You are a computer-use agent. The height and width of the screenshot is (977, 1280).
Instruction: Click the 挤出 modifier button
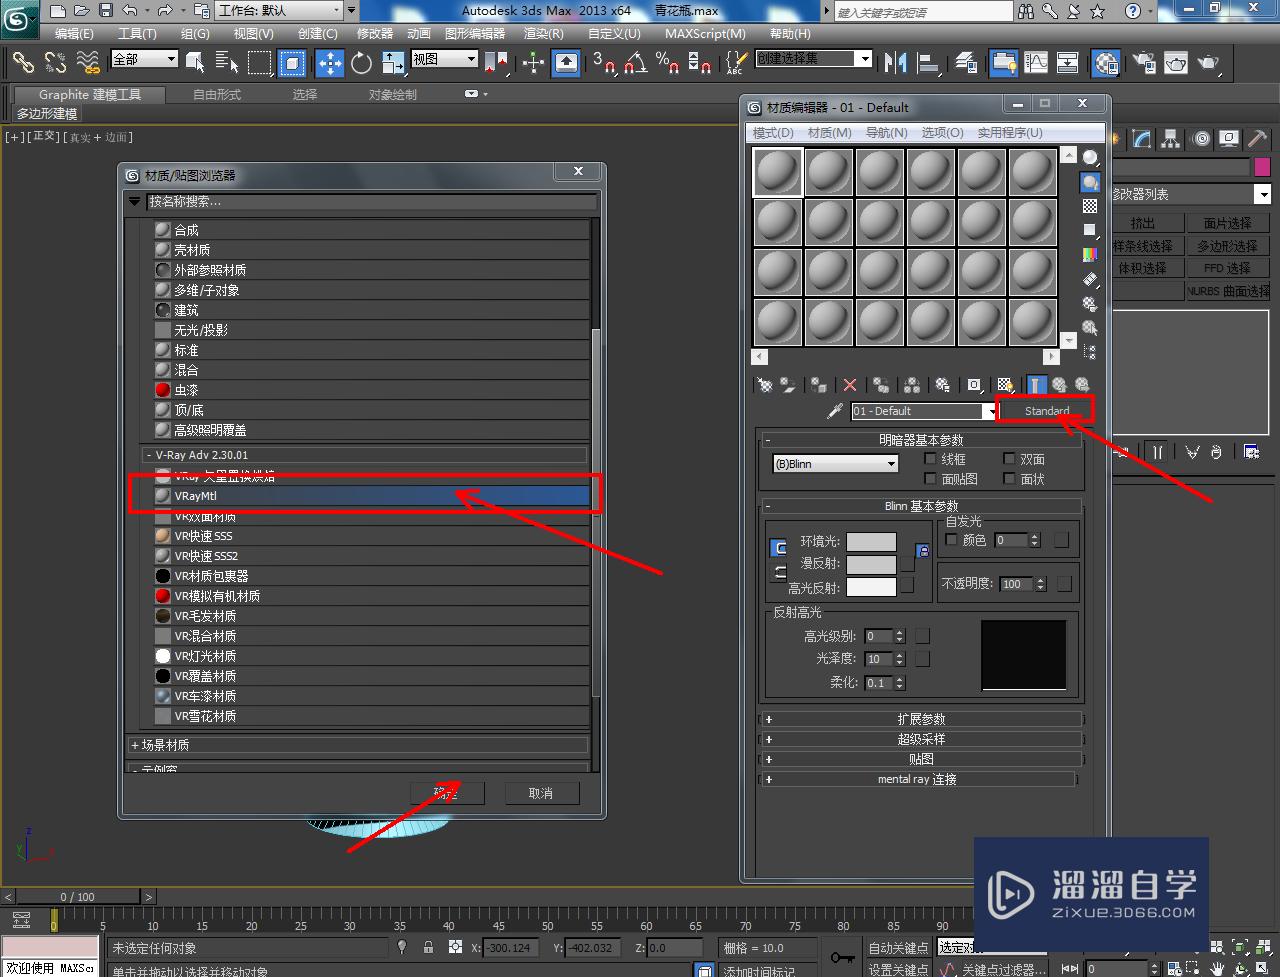point(1147,223)
